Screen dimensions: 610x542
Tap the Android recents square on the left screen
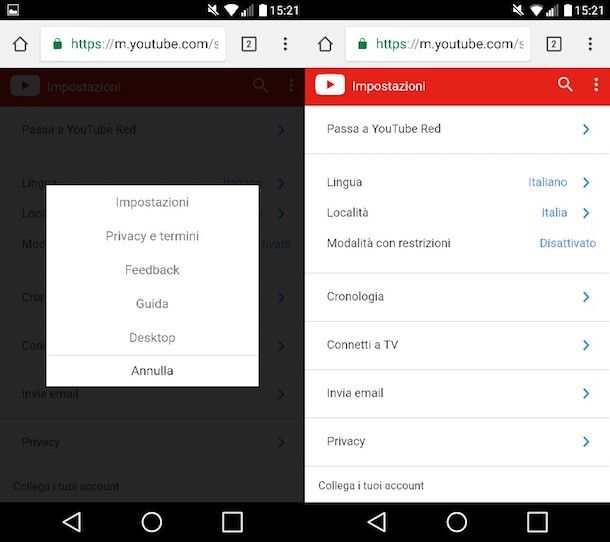click(x=232, y=522)
